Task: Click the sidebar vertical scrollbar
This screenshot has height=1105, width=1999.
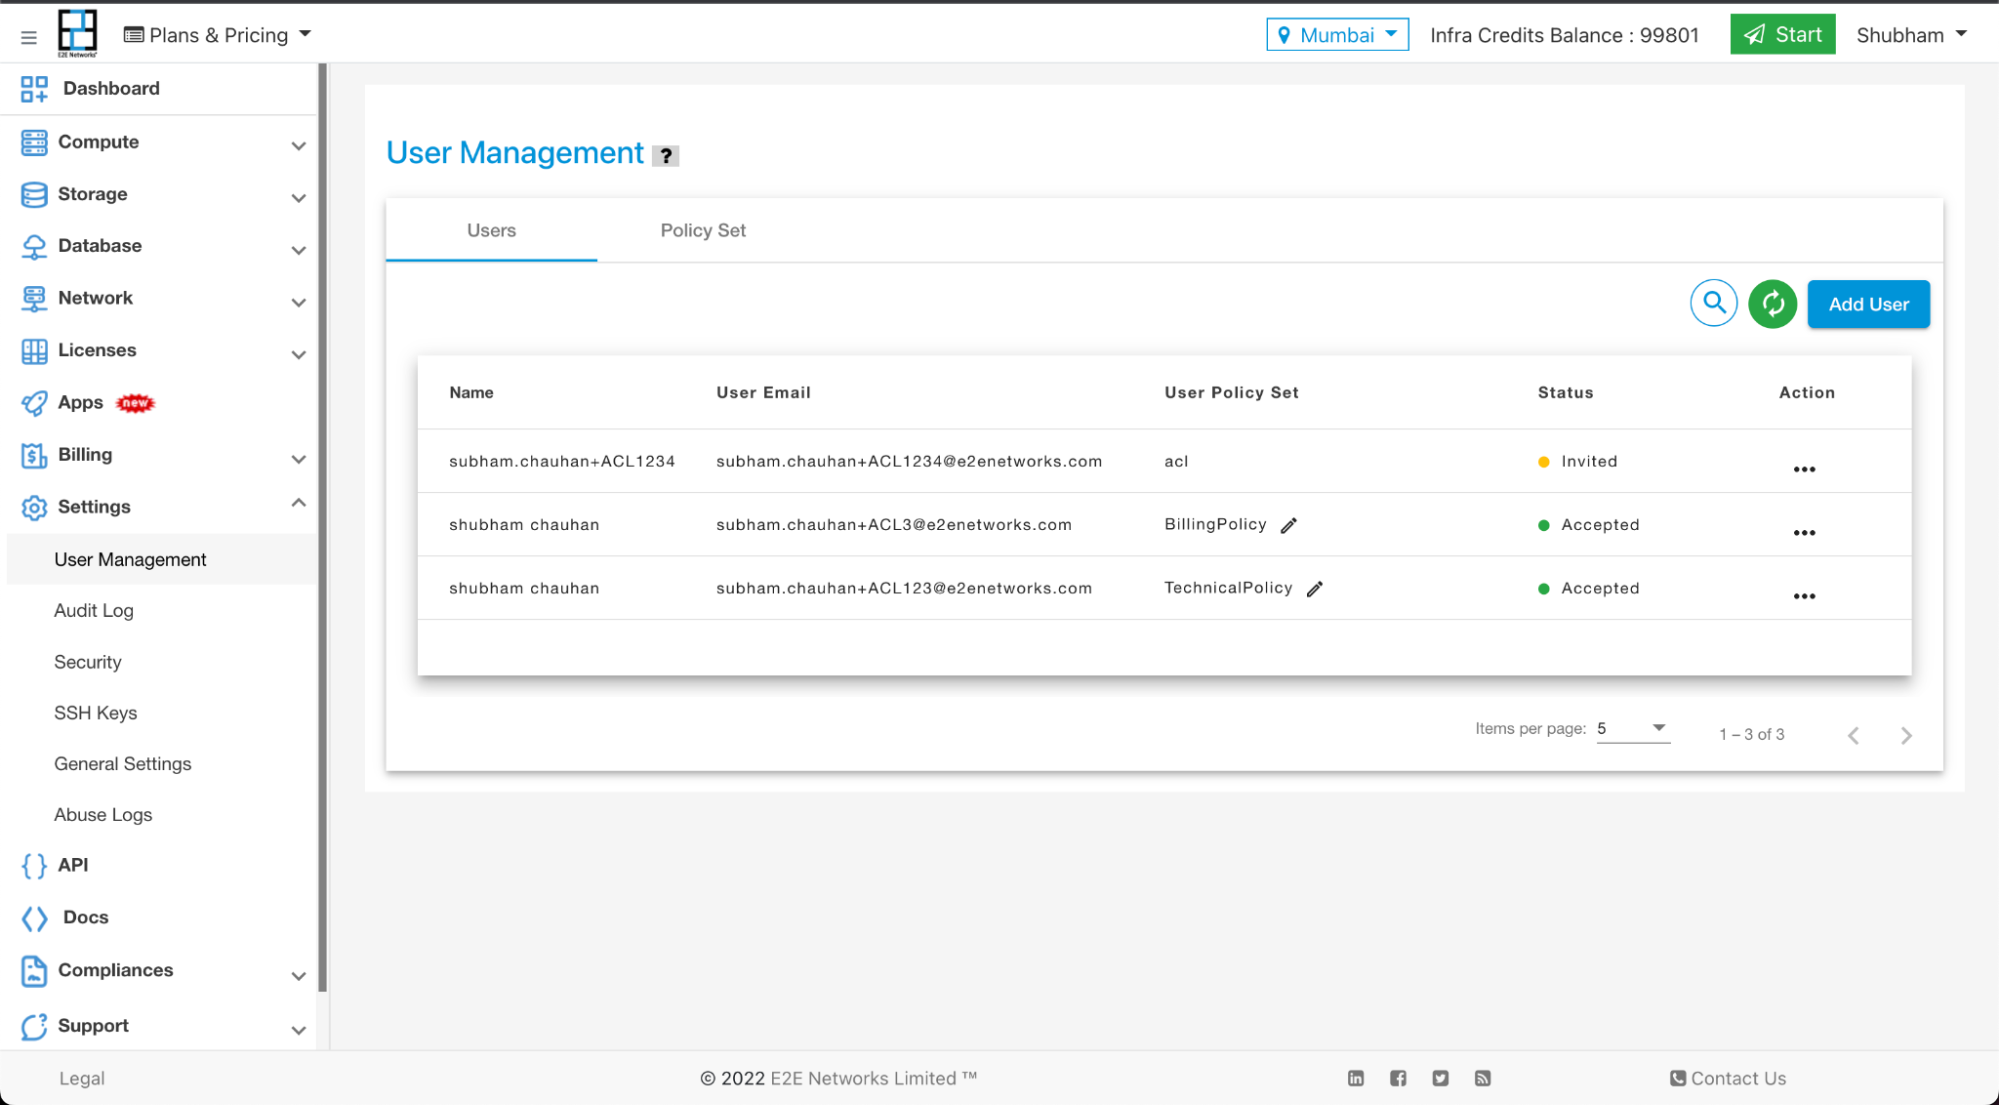Action: click(322, 528)
